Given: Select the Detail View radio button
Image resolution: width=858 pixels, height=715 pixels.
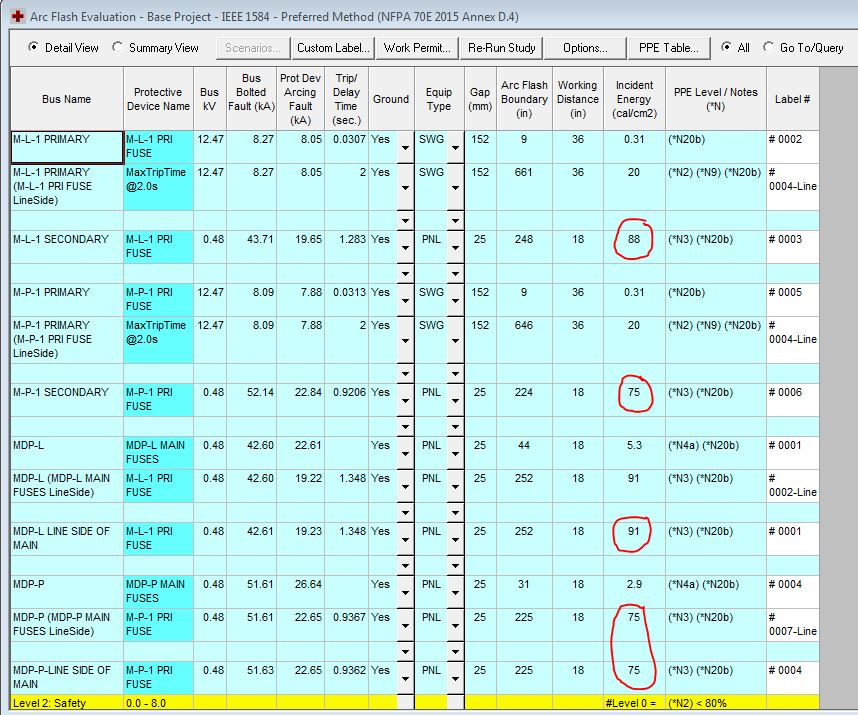Looking at the screenshot, I should pyautogui.click(x=33, y=47).
